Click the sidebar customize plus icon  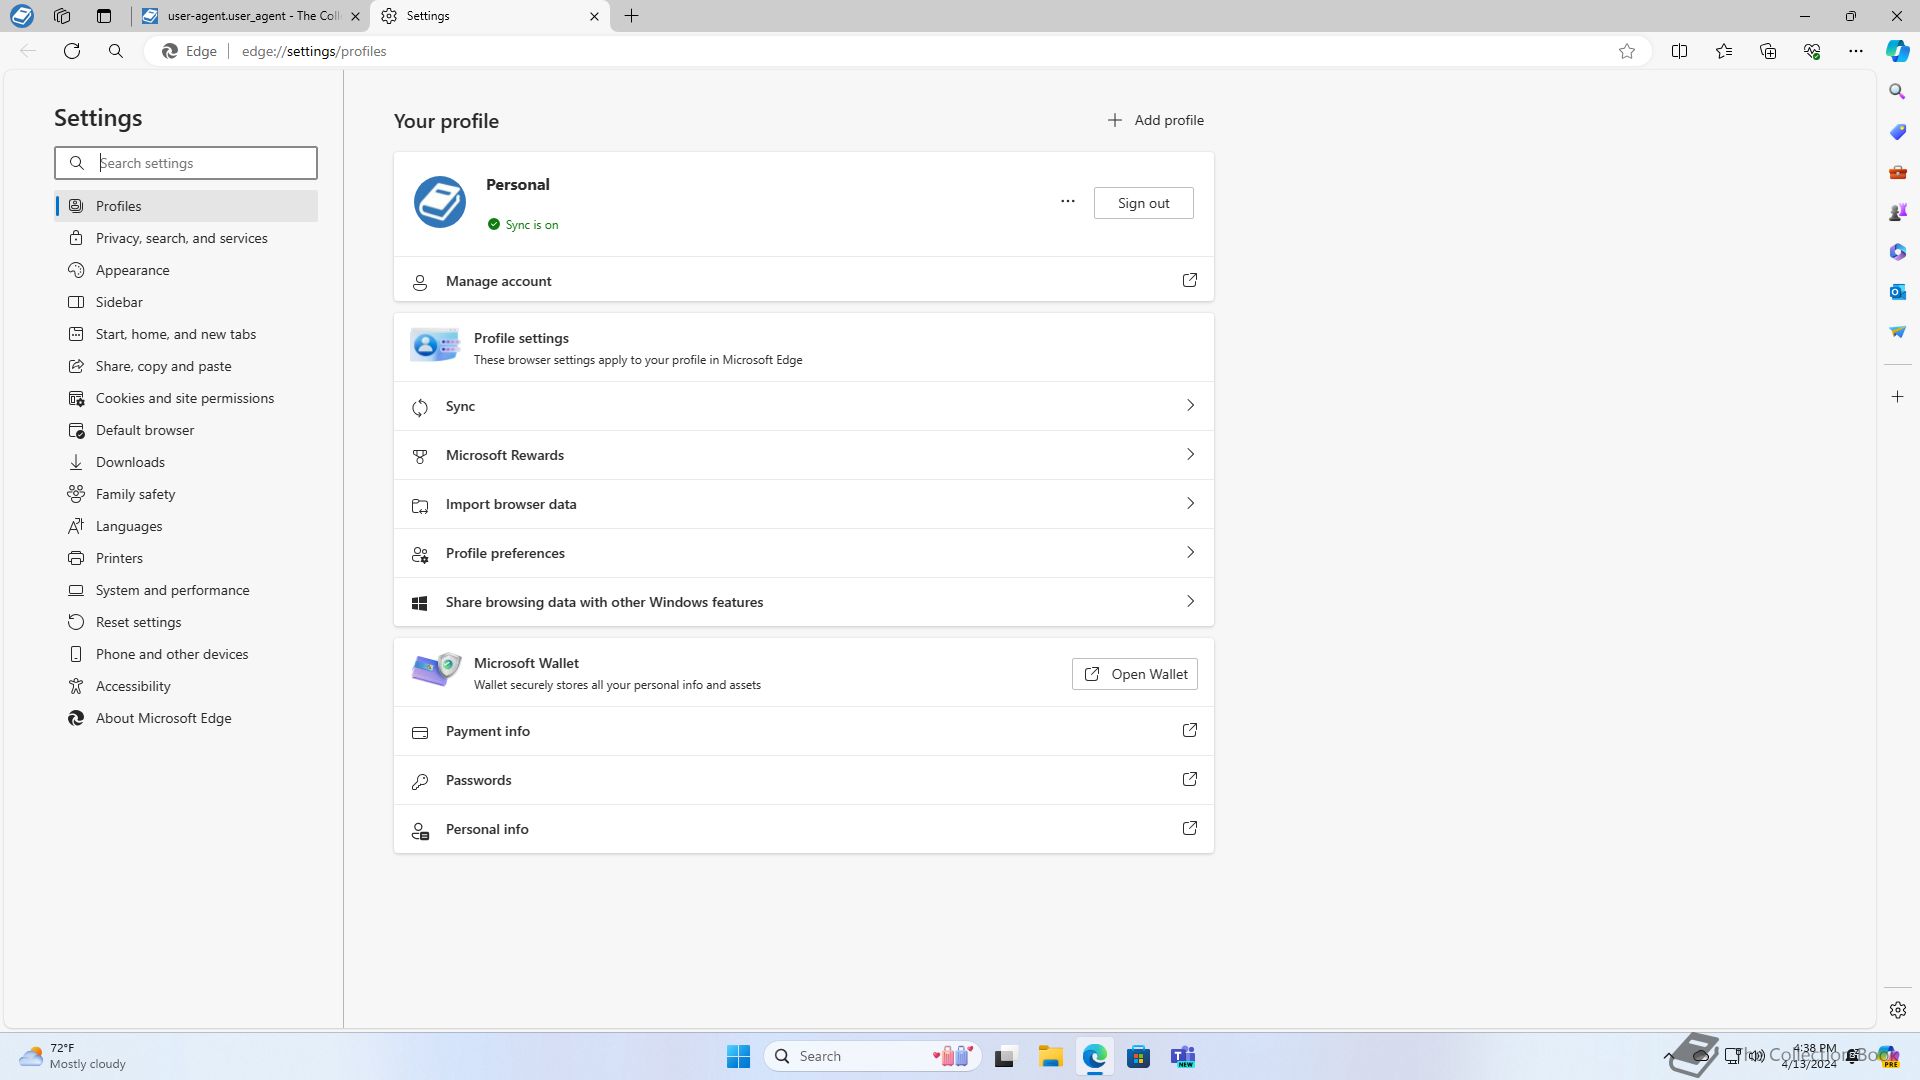pos(1898,397)
